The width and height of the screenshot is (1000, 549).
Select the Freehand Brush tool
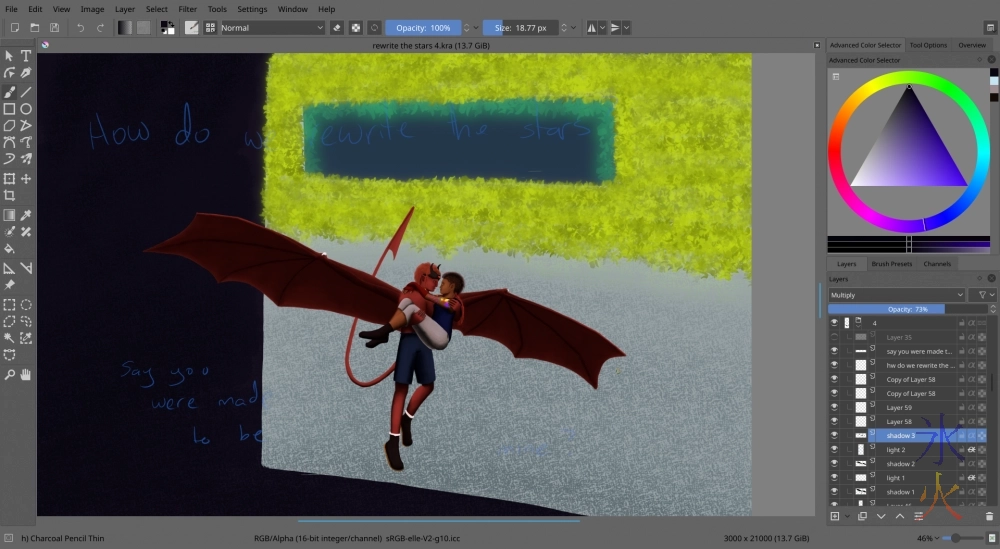[x=9, y=91]
